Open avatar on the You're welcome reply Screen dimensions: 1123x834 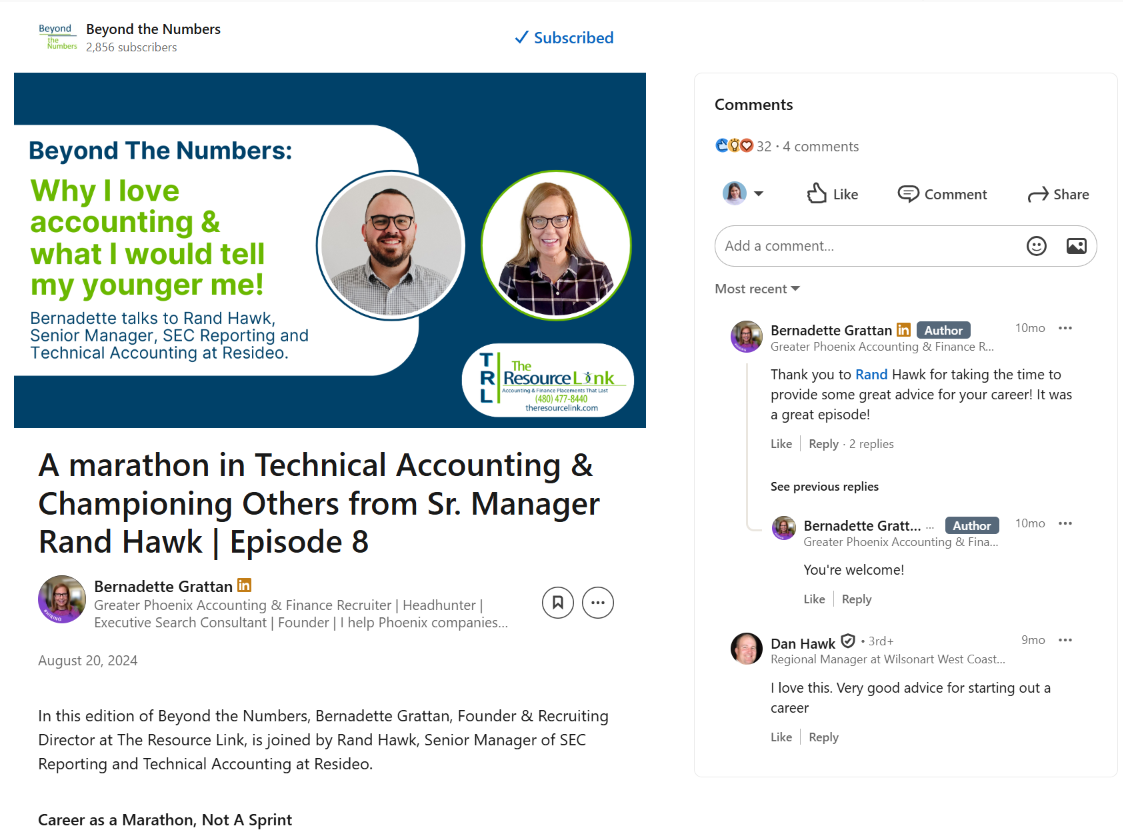(x=784, y=528)
